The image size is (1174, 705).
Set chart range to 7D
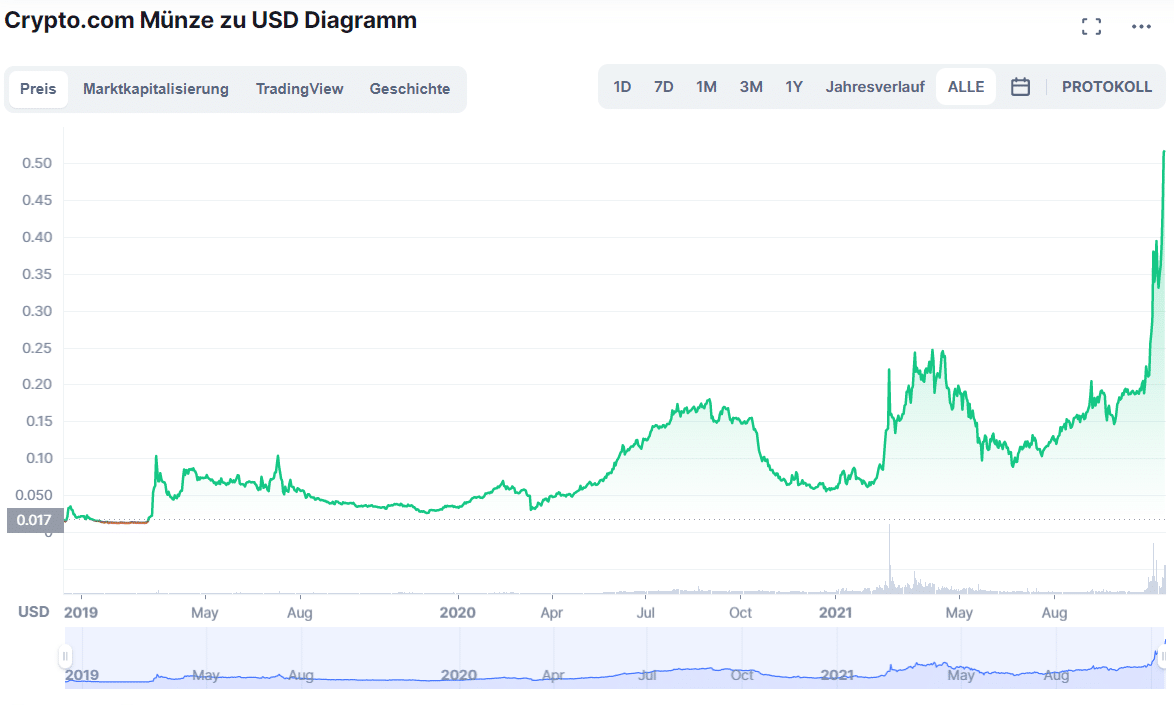coord(663,87)
